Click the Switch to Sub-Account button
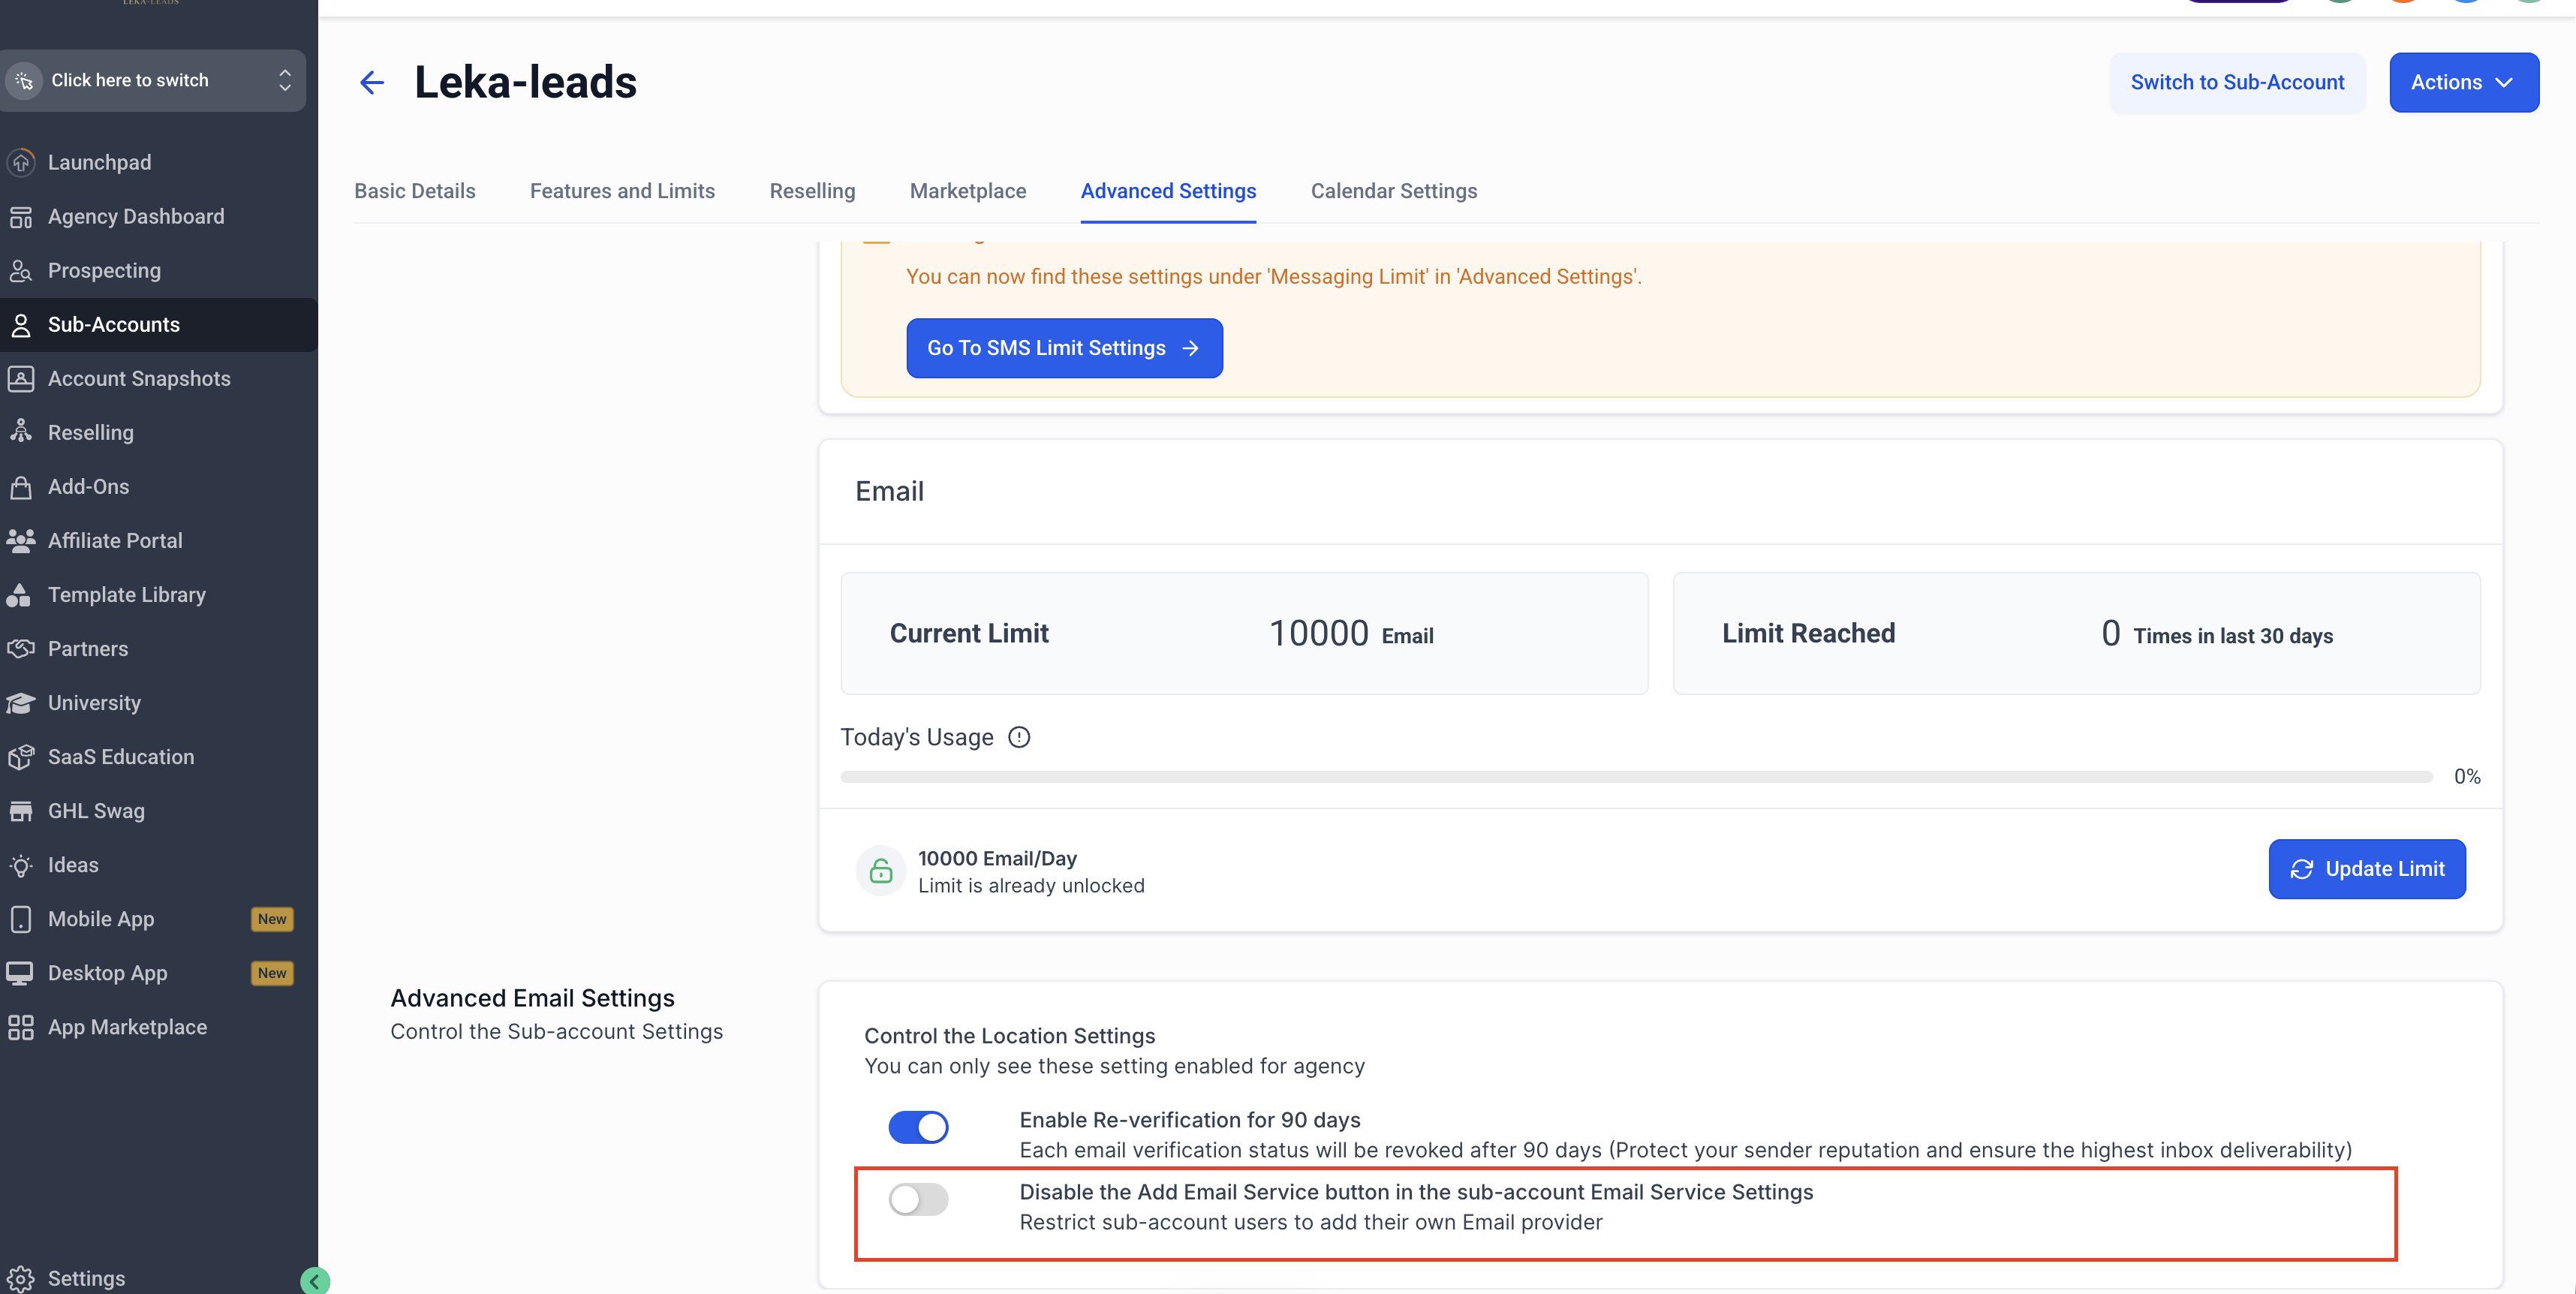Image resolution: width=2576 pixels, height=1294 pixels. (2237, 82)
